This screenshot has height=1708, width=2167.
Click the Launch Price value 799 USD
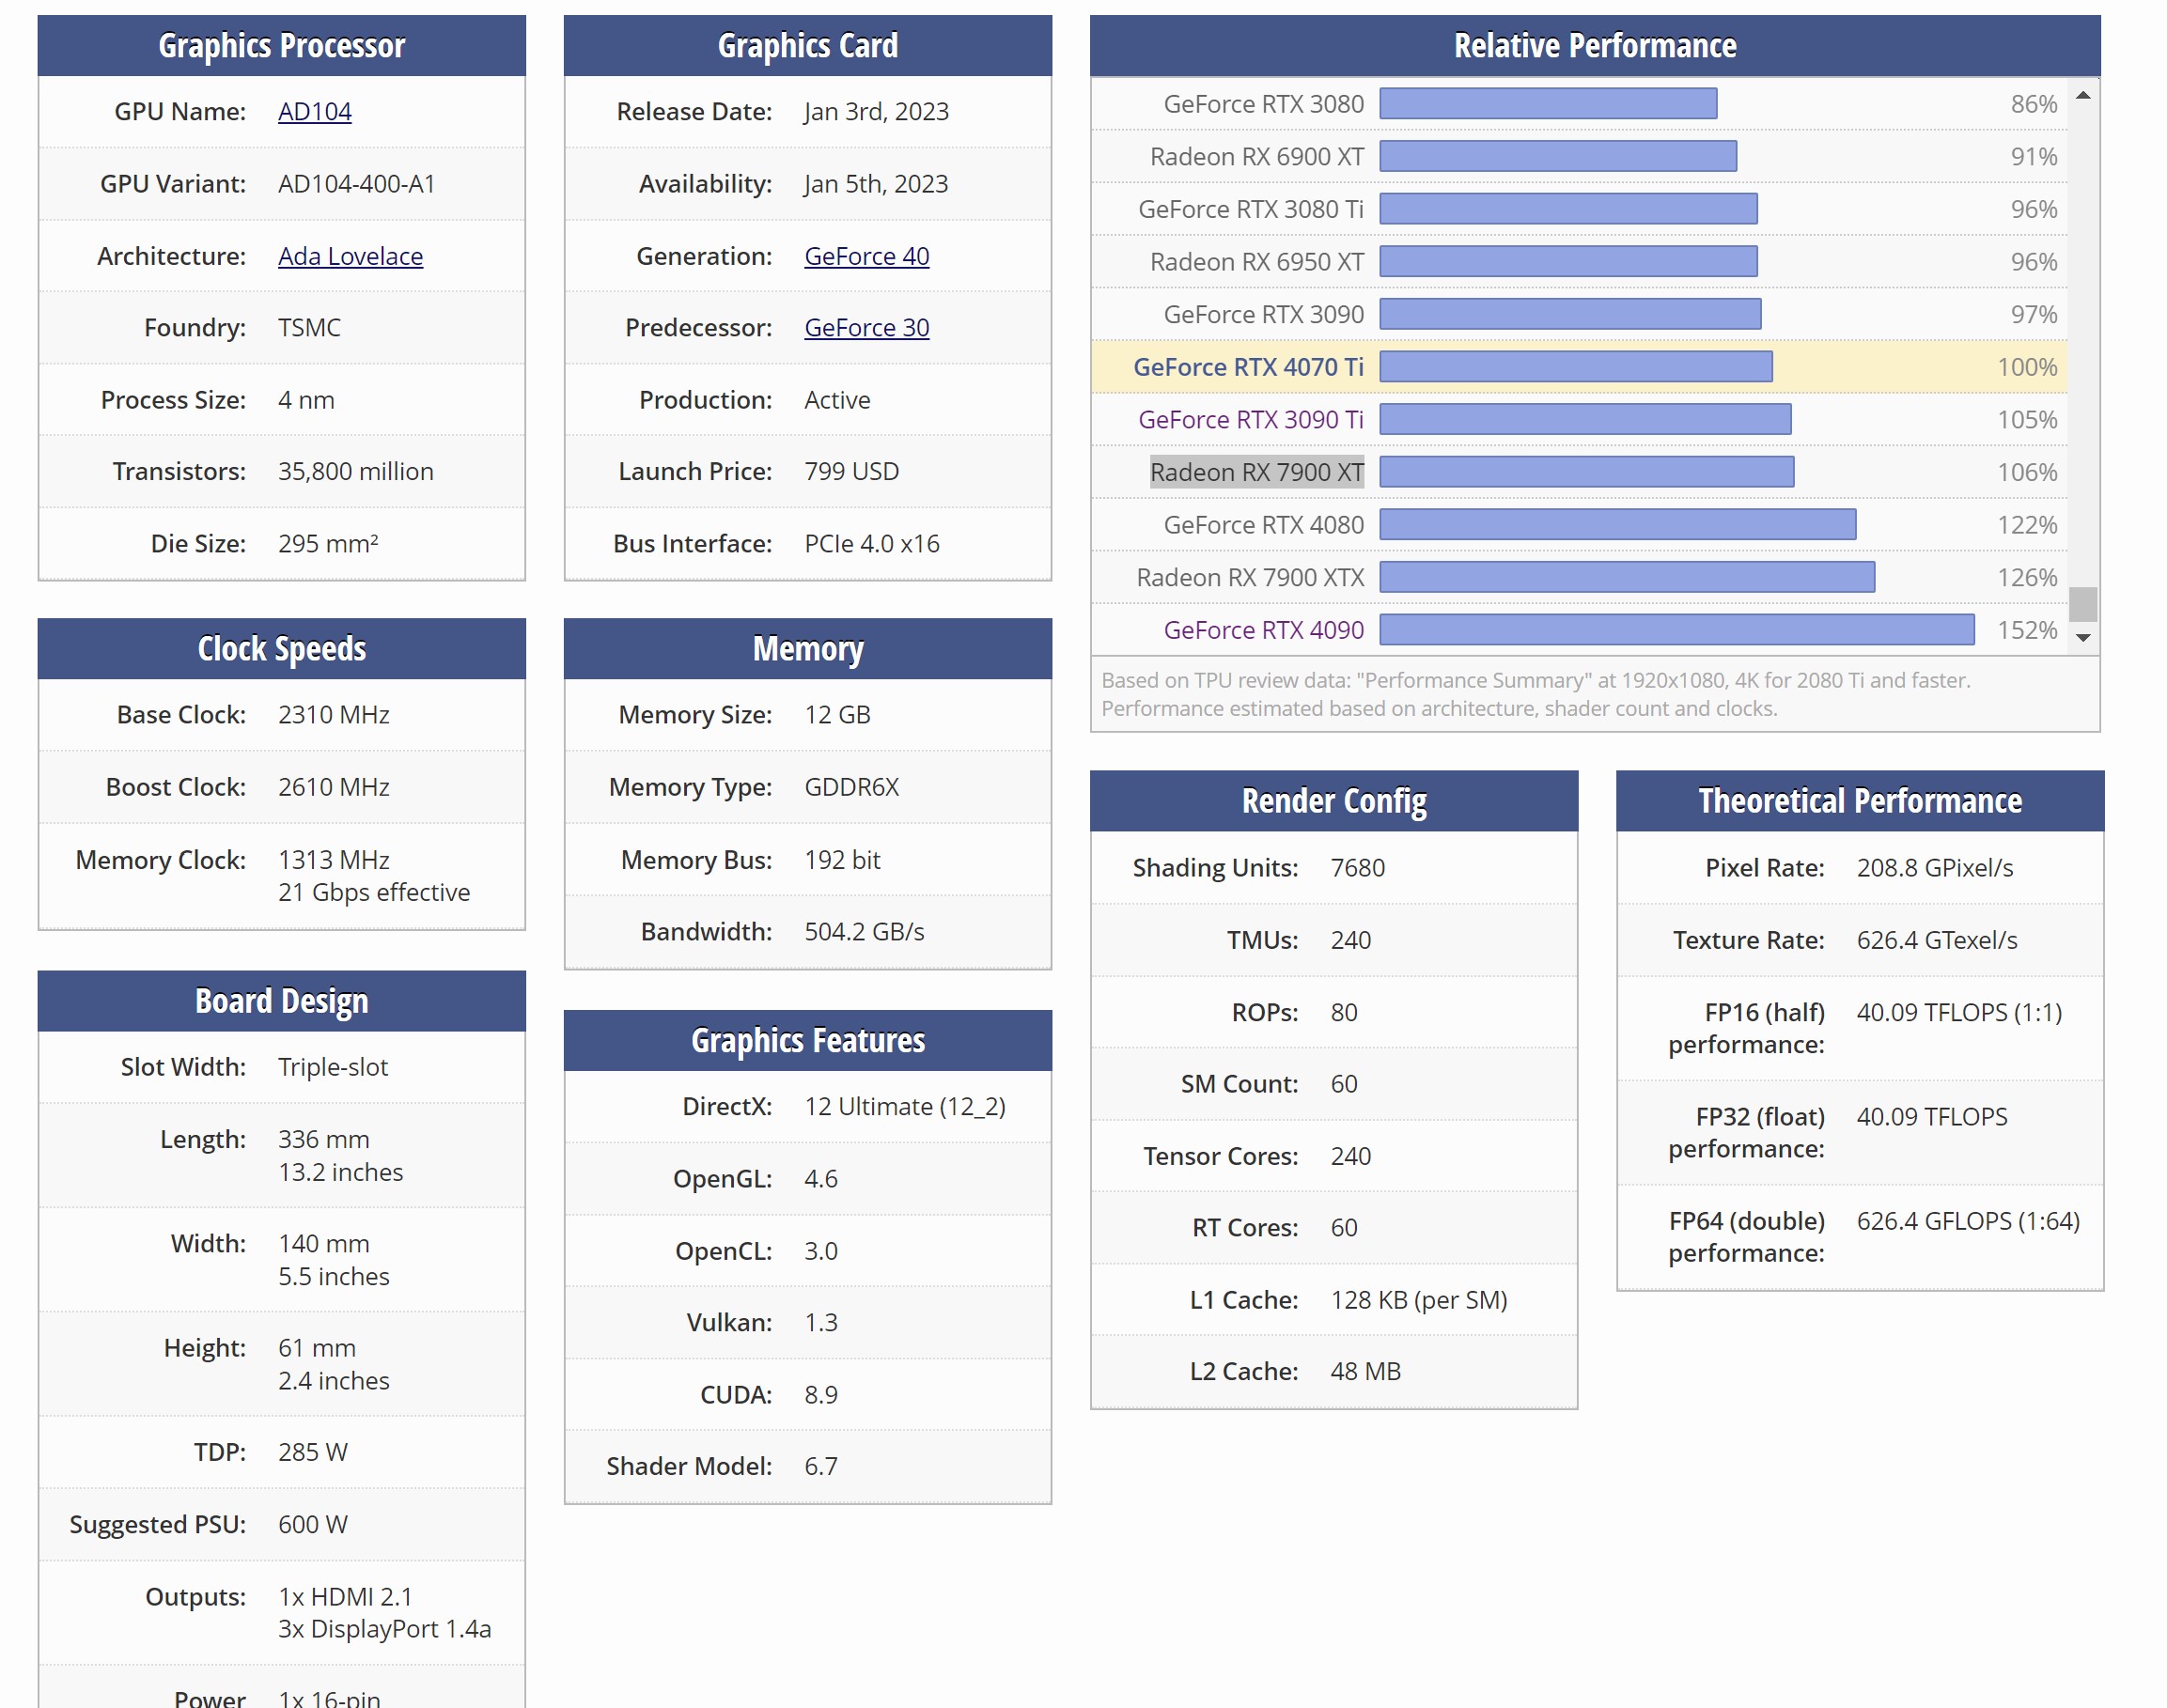[851, 472]
